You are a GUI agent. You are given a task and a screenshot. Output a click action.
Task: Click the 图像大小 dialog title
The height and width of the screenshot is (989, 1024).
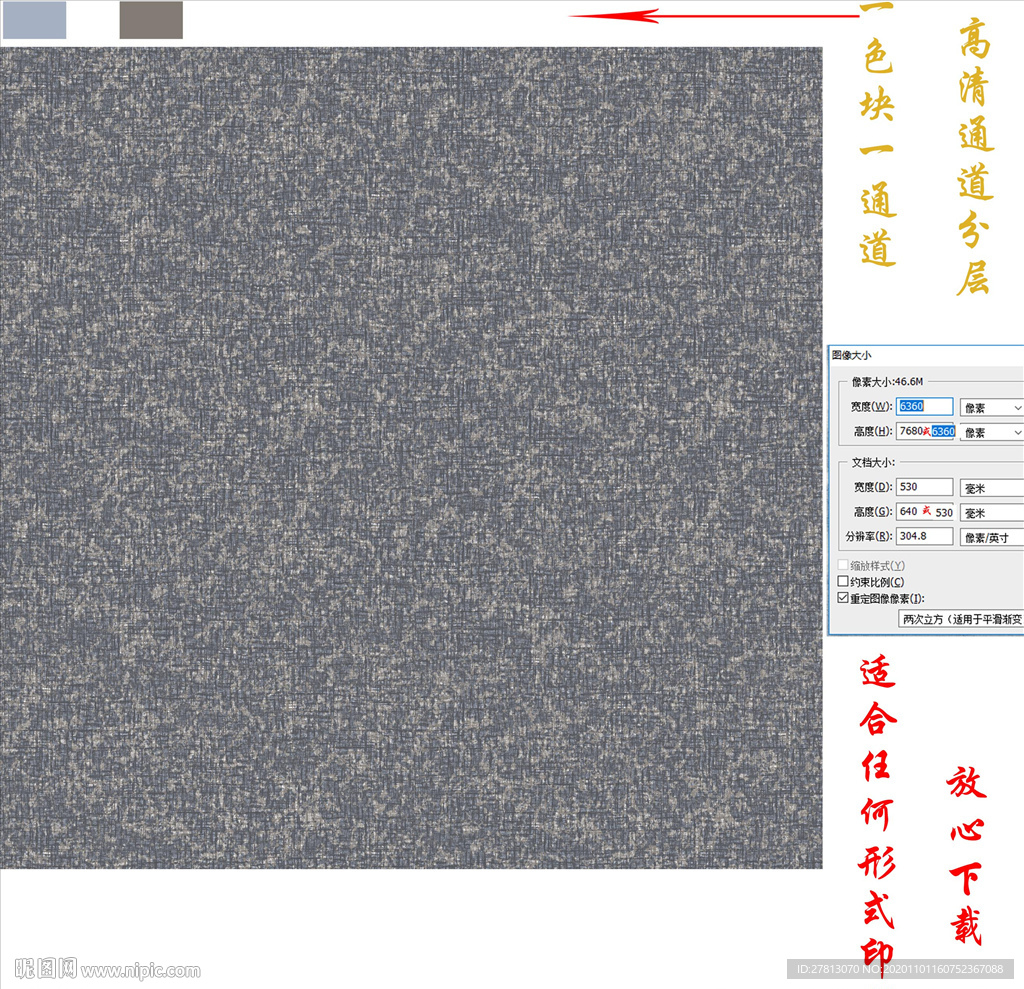[x=852, y=355]
